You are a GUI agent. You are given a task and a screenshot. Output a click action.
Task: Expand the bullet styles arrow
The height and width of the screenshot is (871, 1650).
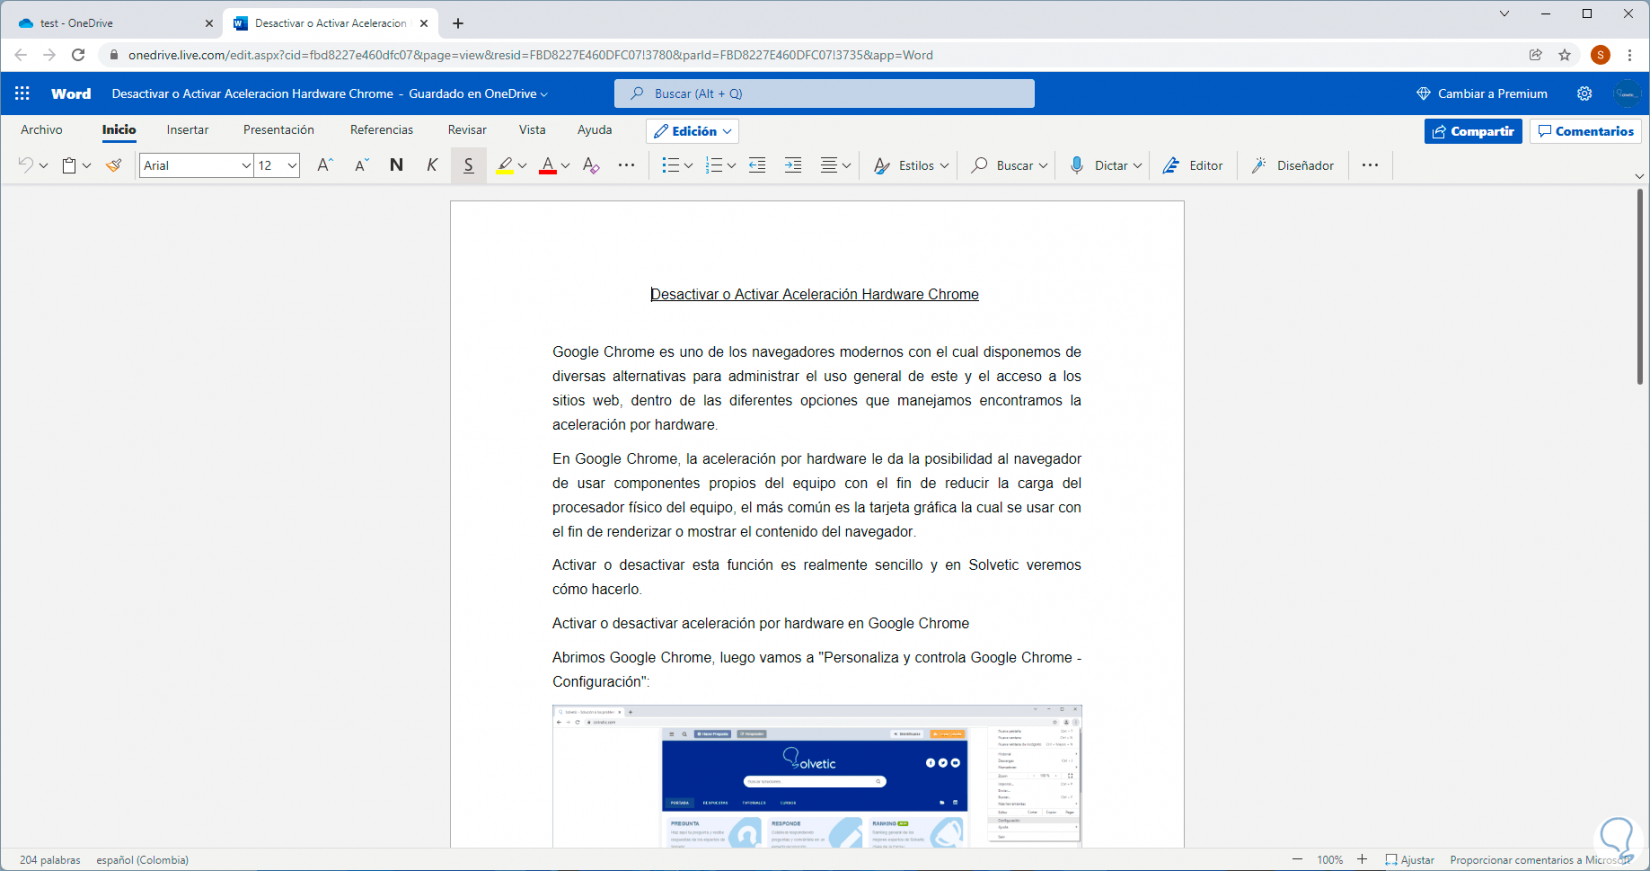[688, 166]
